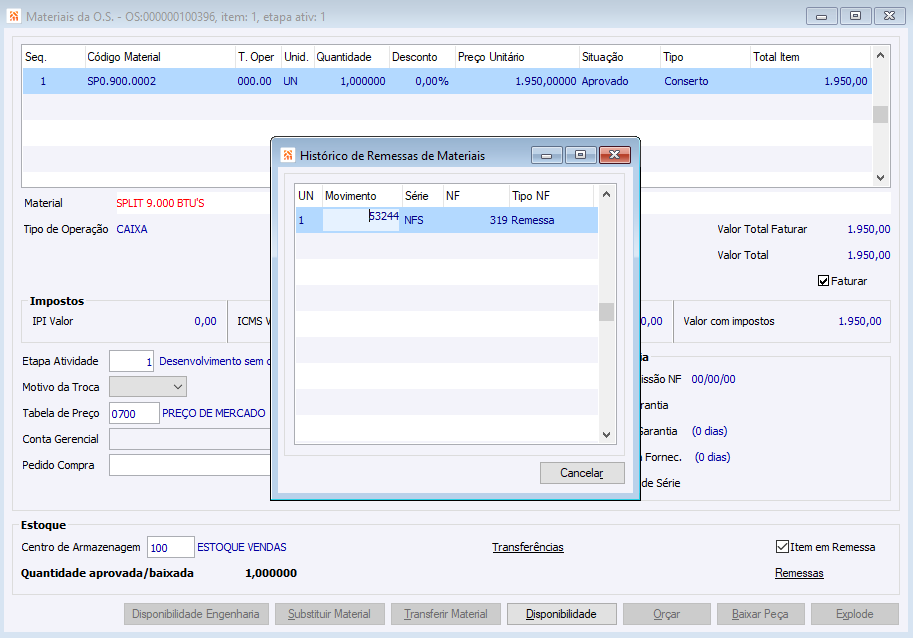Viewport: 913px width, 638px height.
Task: Click the NF column header in history grid
Action: point(476,196)
